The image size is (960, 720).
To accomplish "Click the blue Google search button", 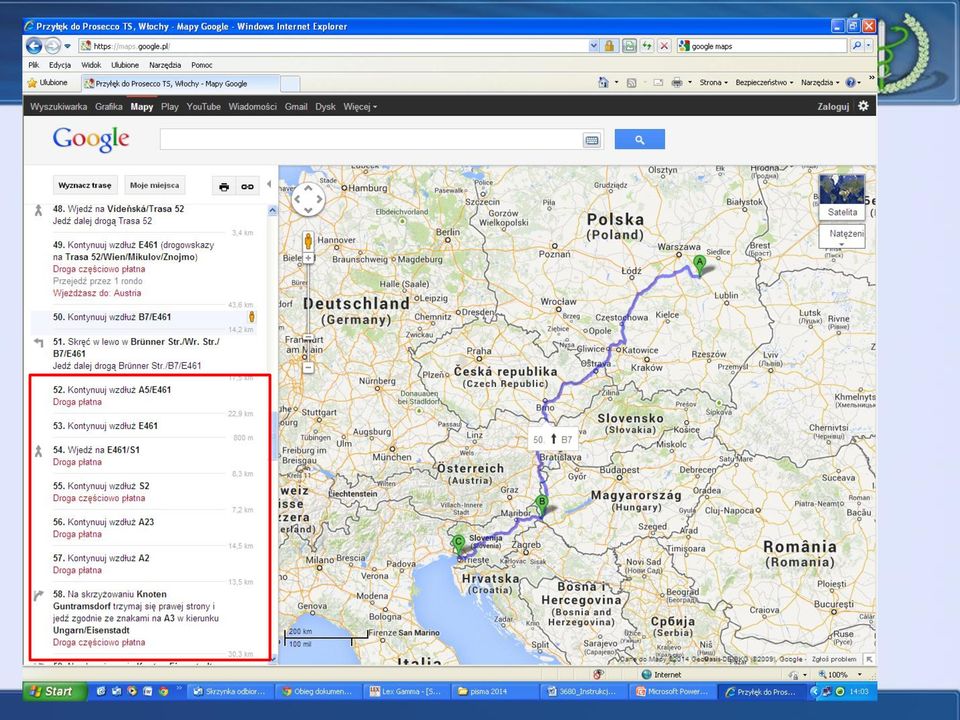I will click(x=639, y=139).
